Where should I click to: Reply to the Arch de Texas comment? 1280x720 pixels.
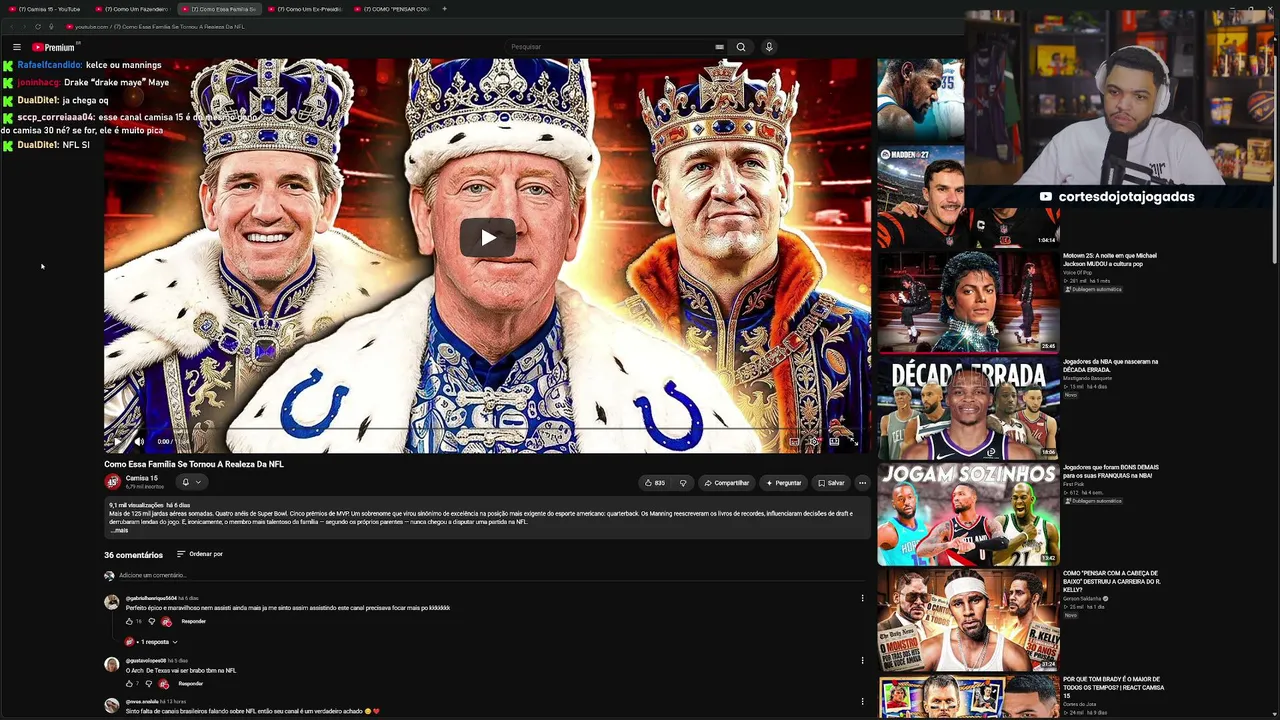190,684
